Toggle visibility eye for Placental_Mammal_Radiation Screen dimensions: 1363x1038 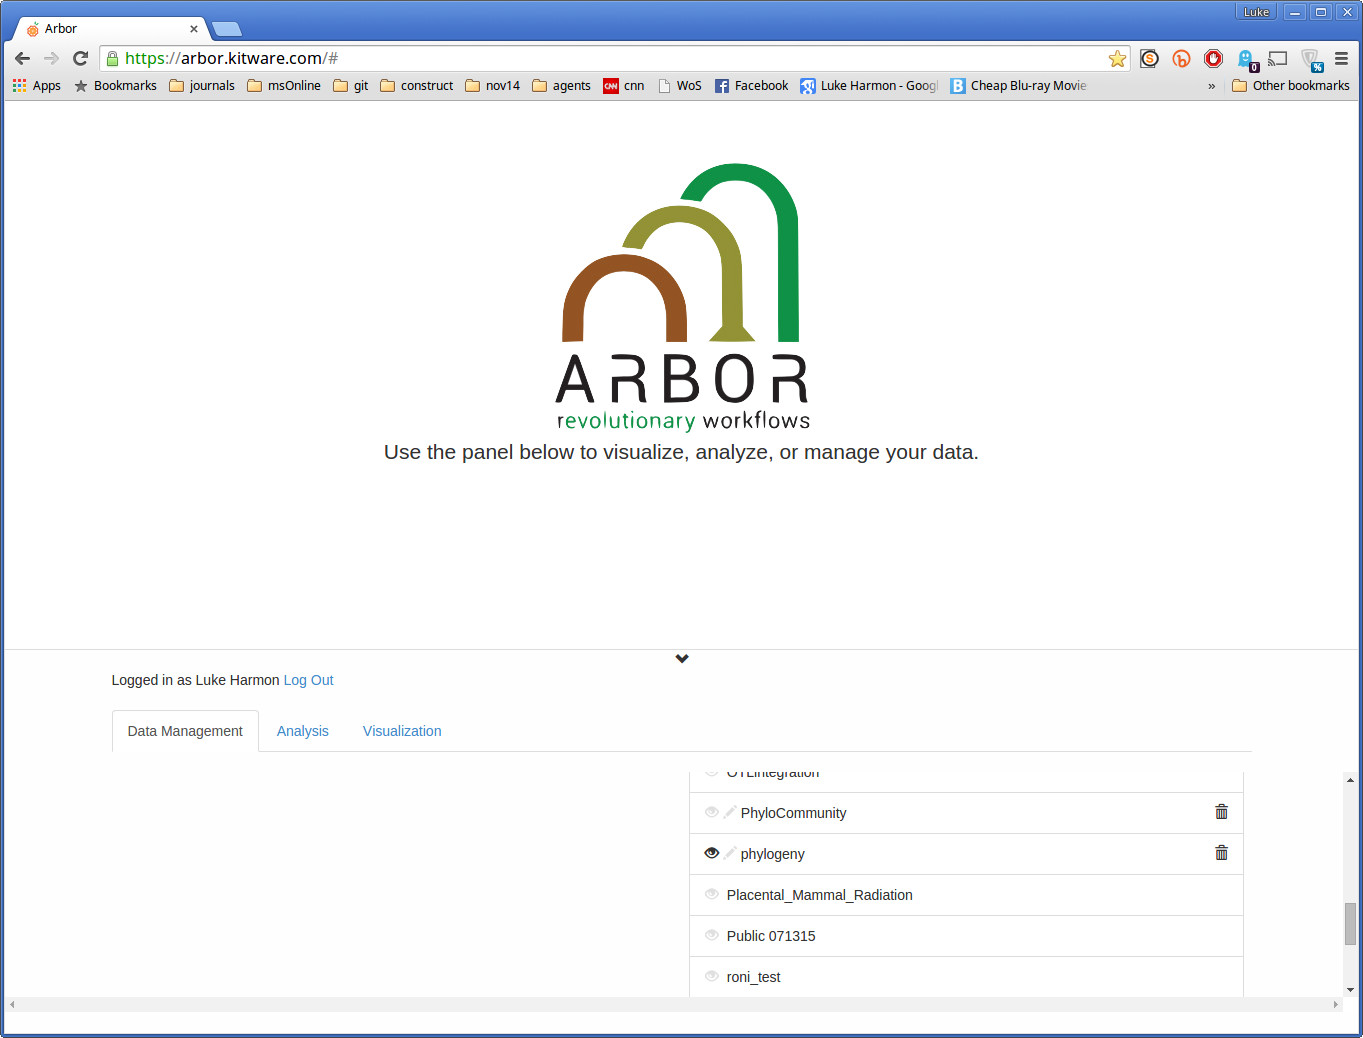(712, 894)
